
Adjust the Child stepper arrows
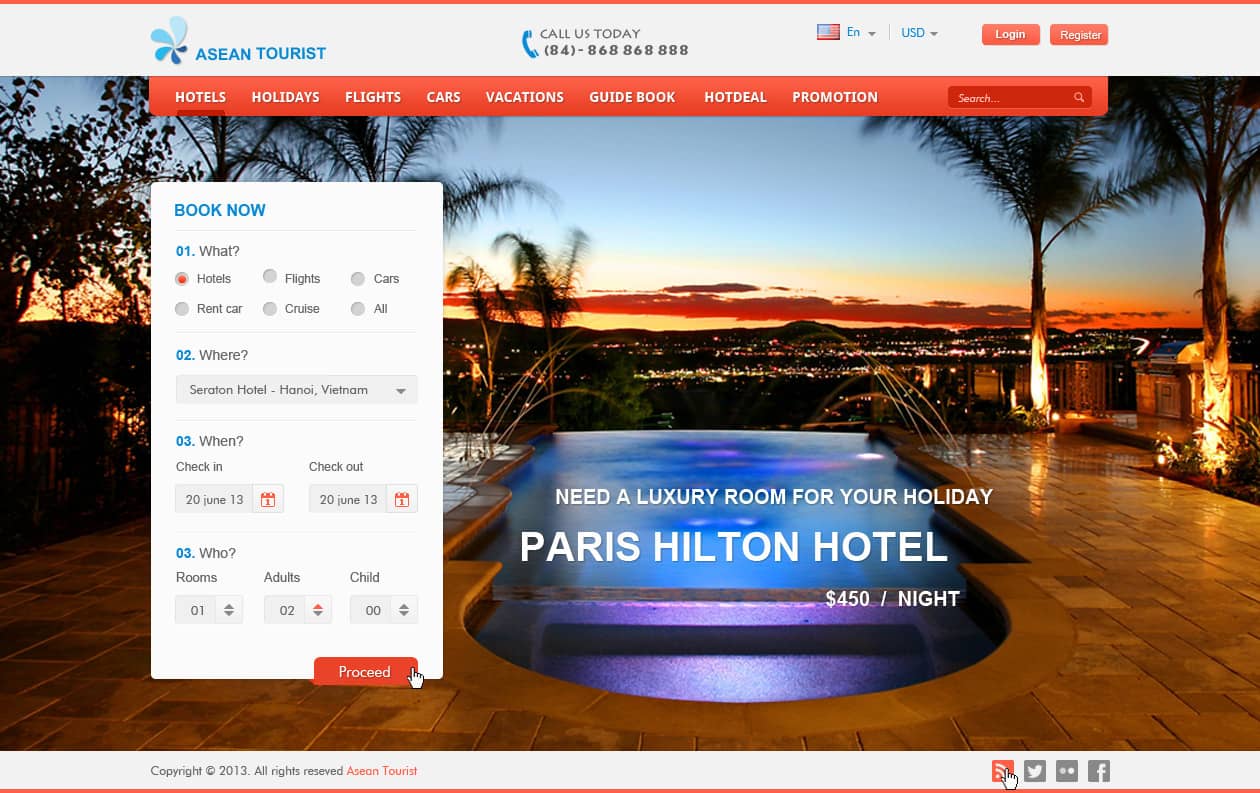pos(403,610)
